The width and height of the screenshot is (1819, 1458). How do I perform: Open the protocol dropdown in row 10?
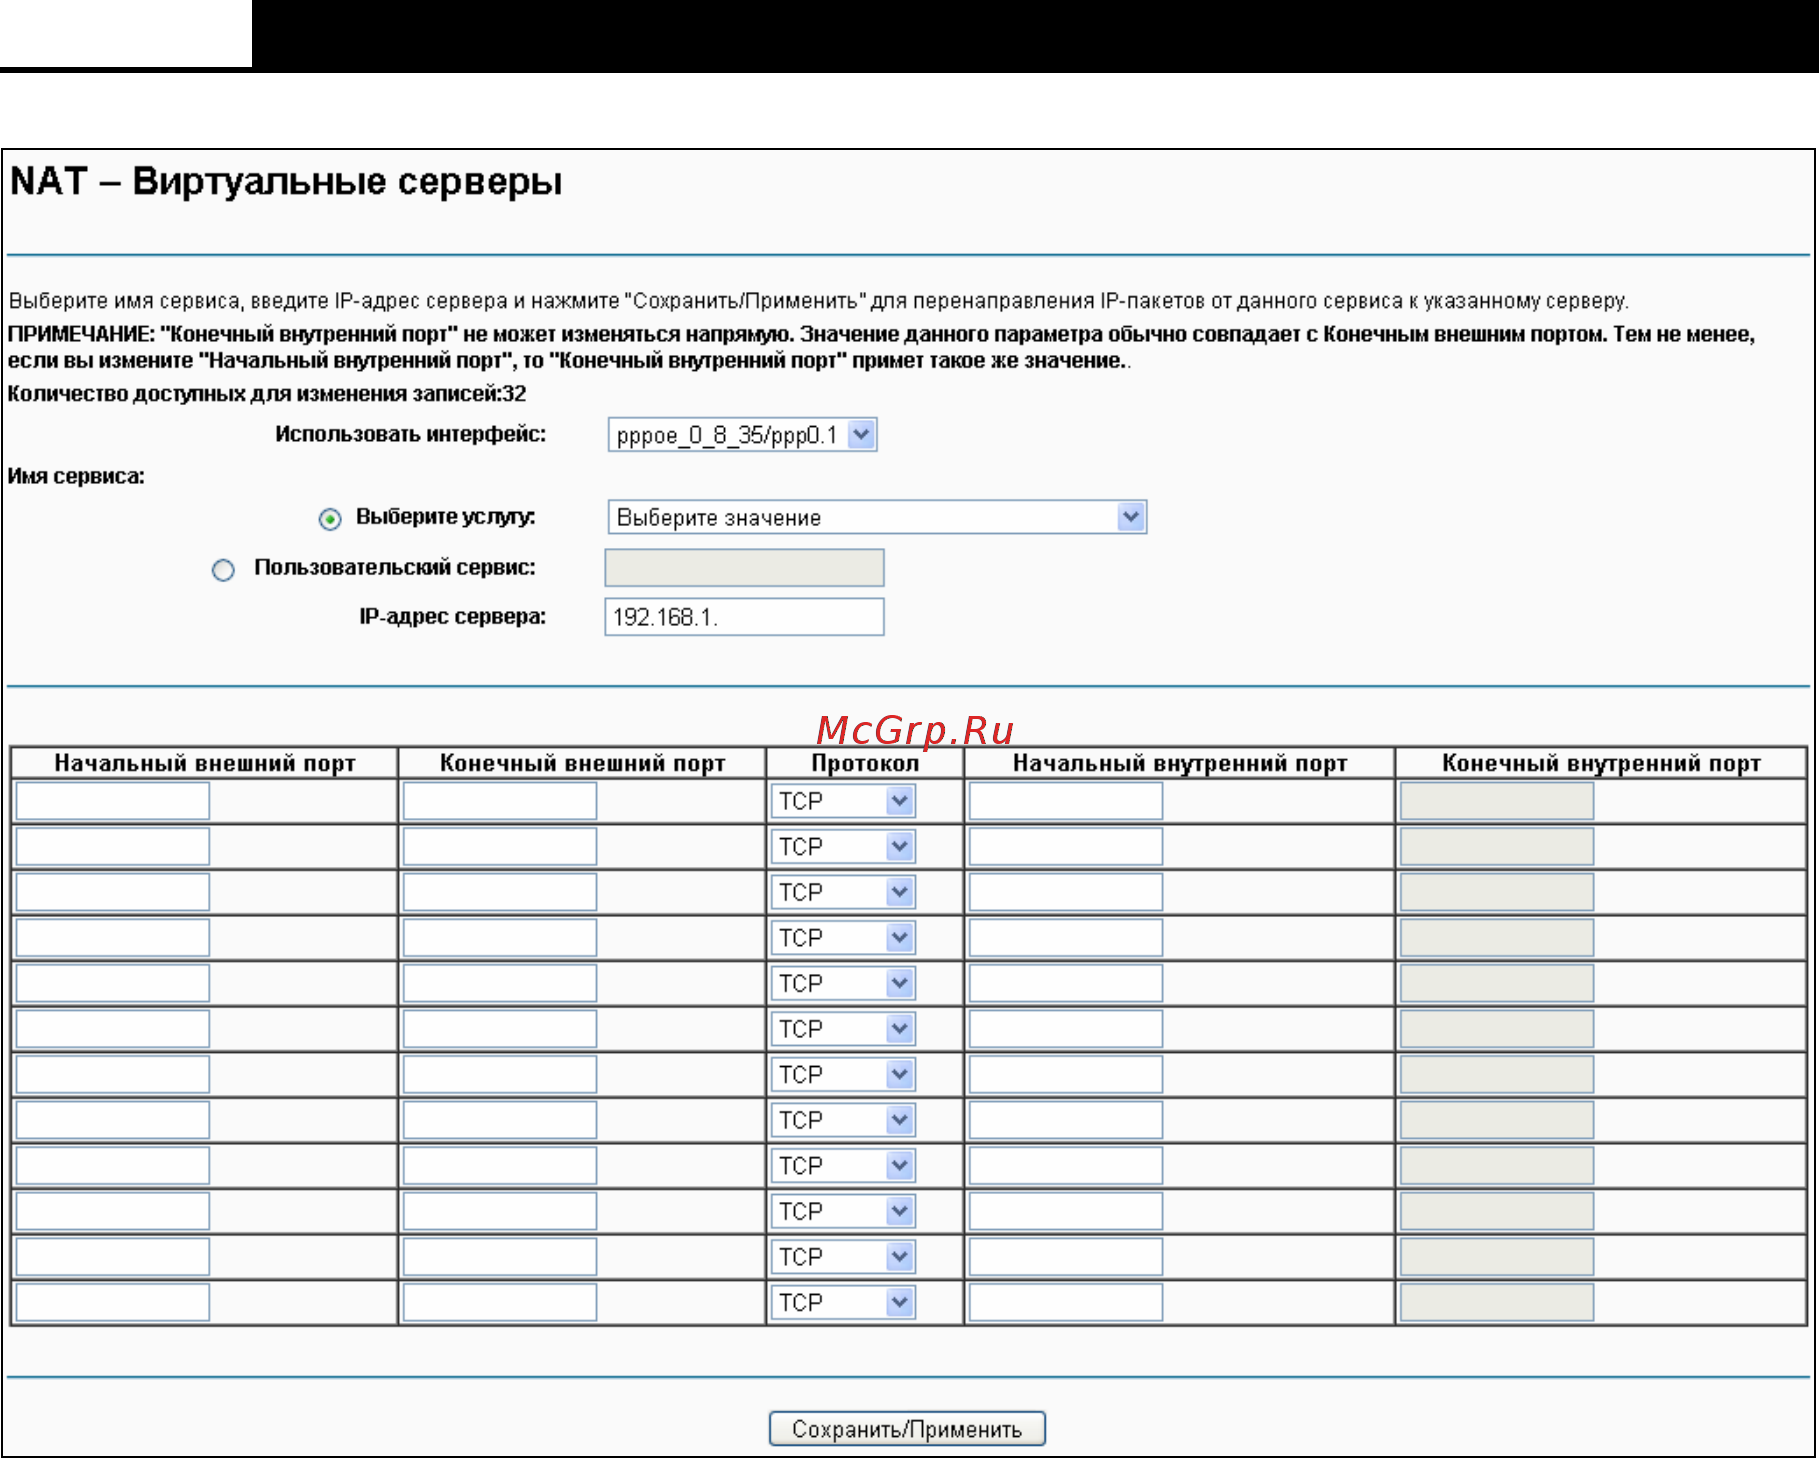tap(842, 1211)
